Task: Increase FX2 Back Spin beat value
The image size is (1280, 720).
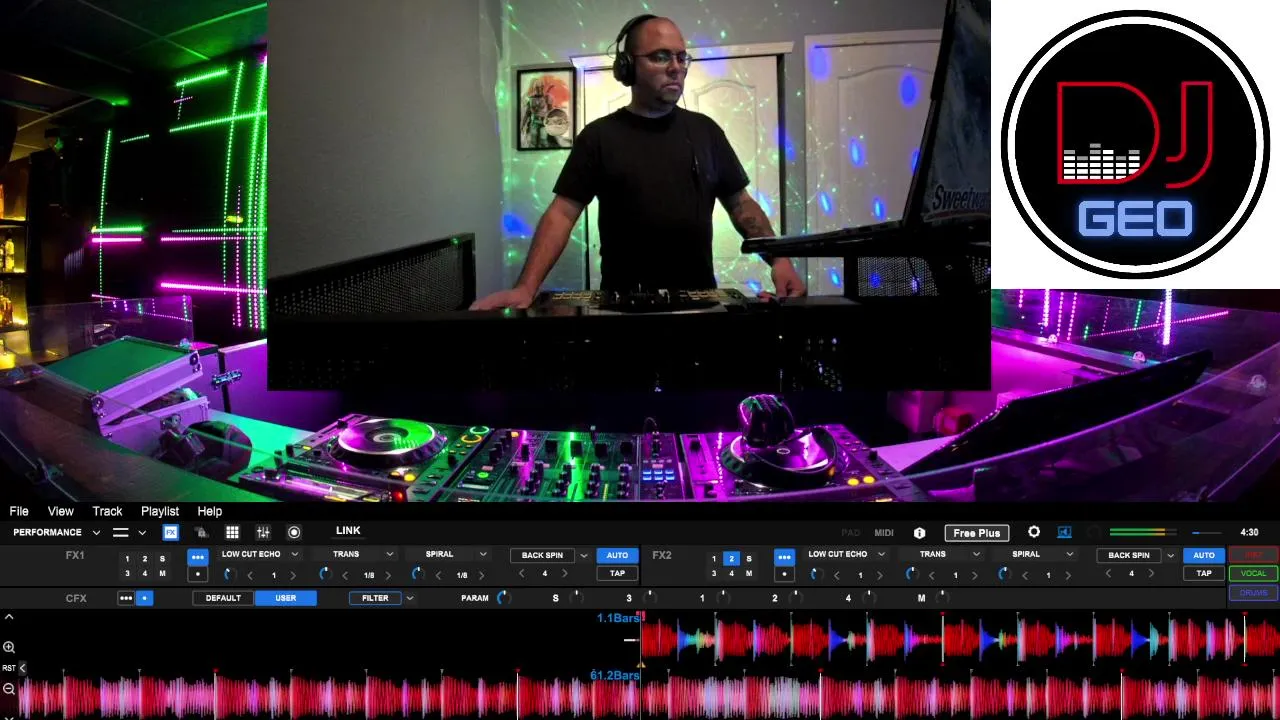Action: coord(1151,574)
